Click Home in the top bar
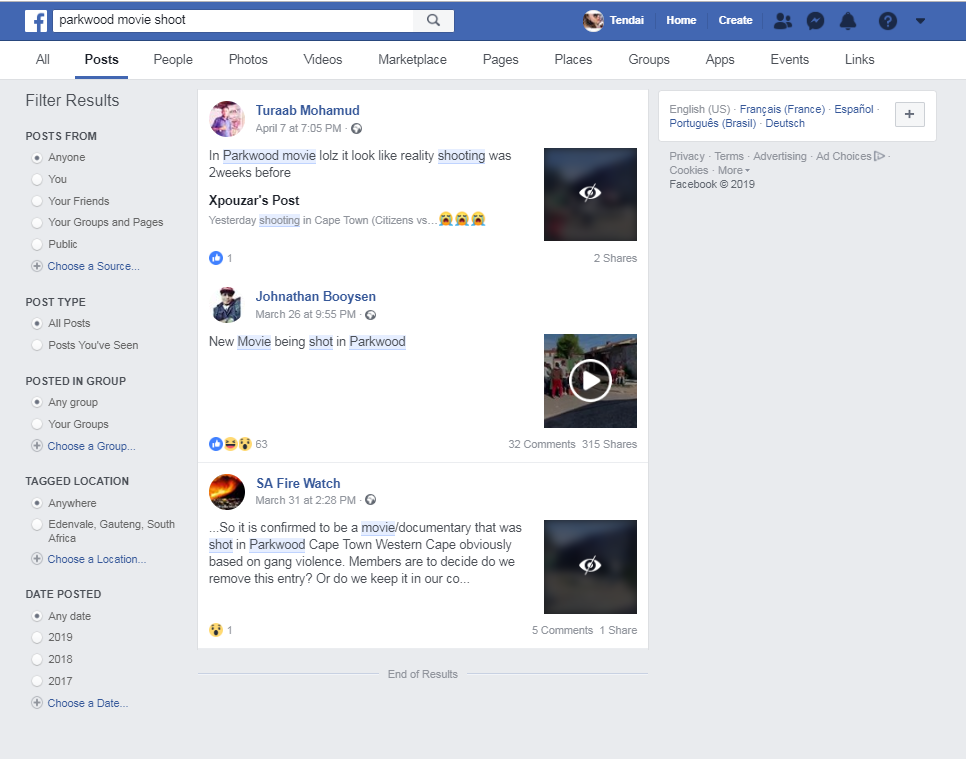This screenshot has width=966, height=759. pyautogui.click(x=681, y=20)
